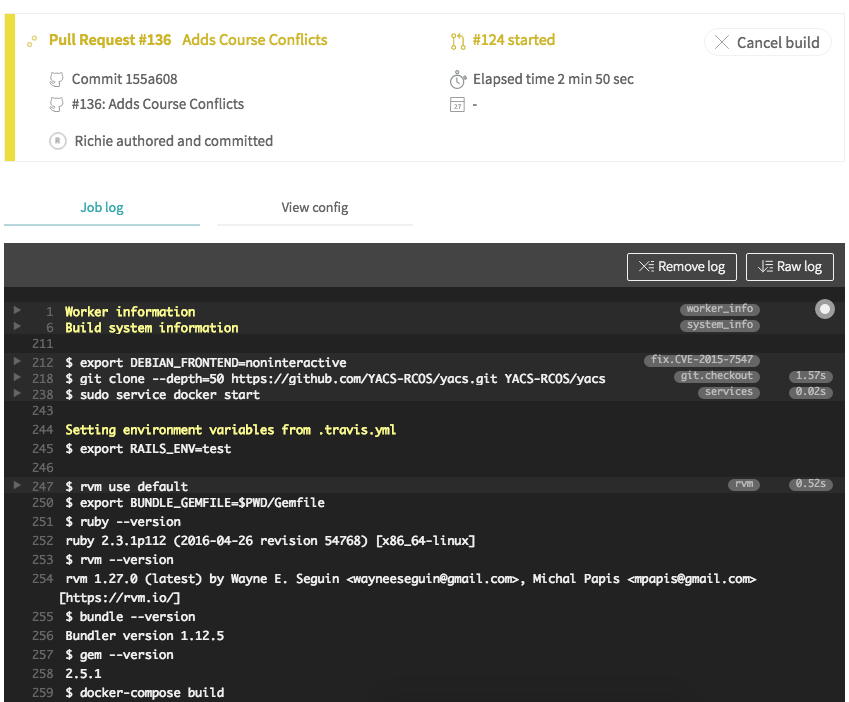Click the system_info tag
849x702 pixels.
pos(720,325)
